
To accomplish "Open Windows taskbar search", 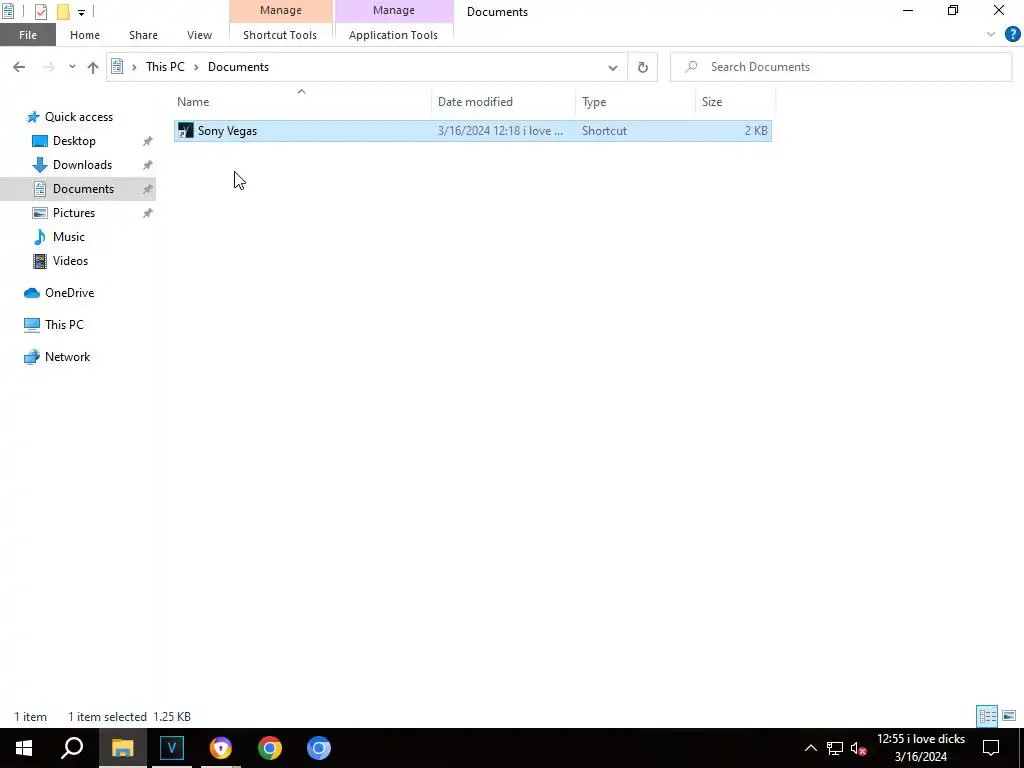I will [x=72, y=748].
